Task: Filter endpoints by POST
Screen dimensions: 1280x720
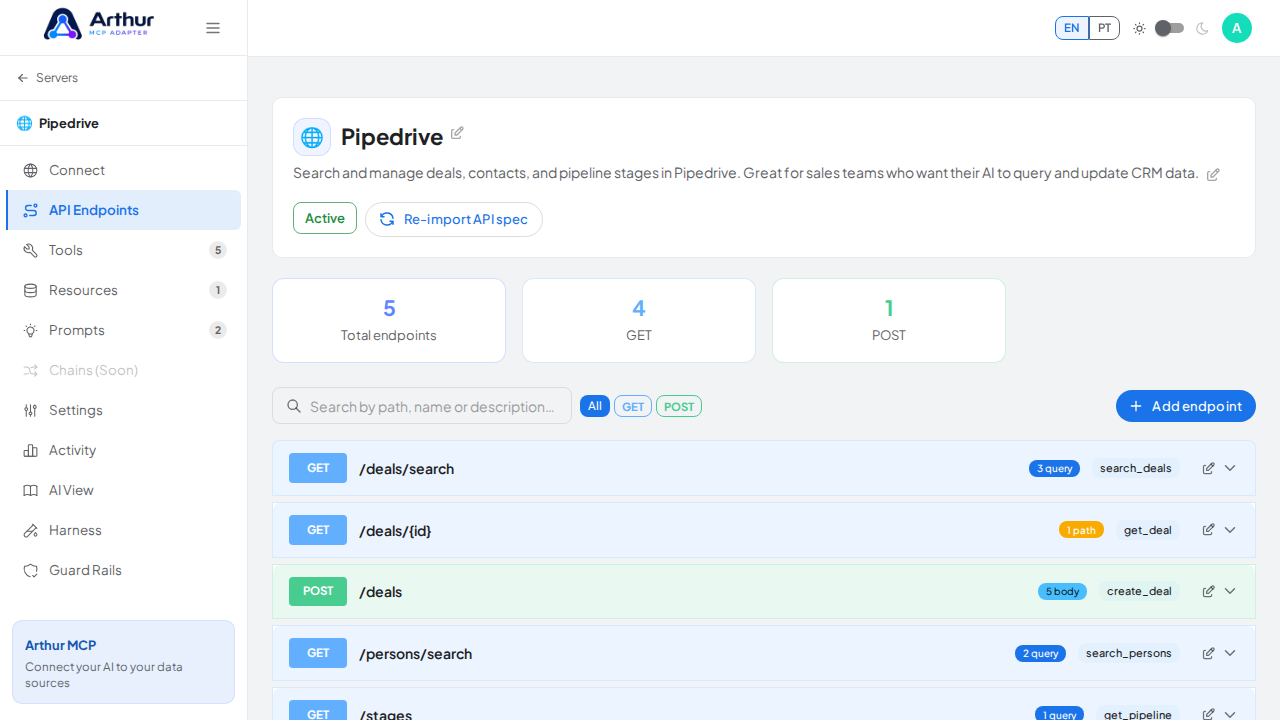Action: coord(679,406)
